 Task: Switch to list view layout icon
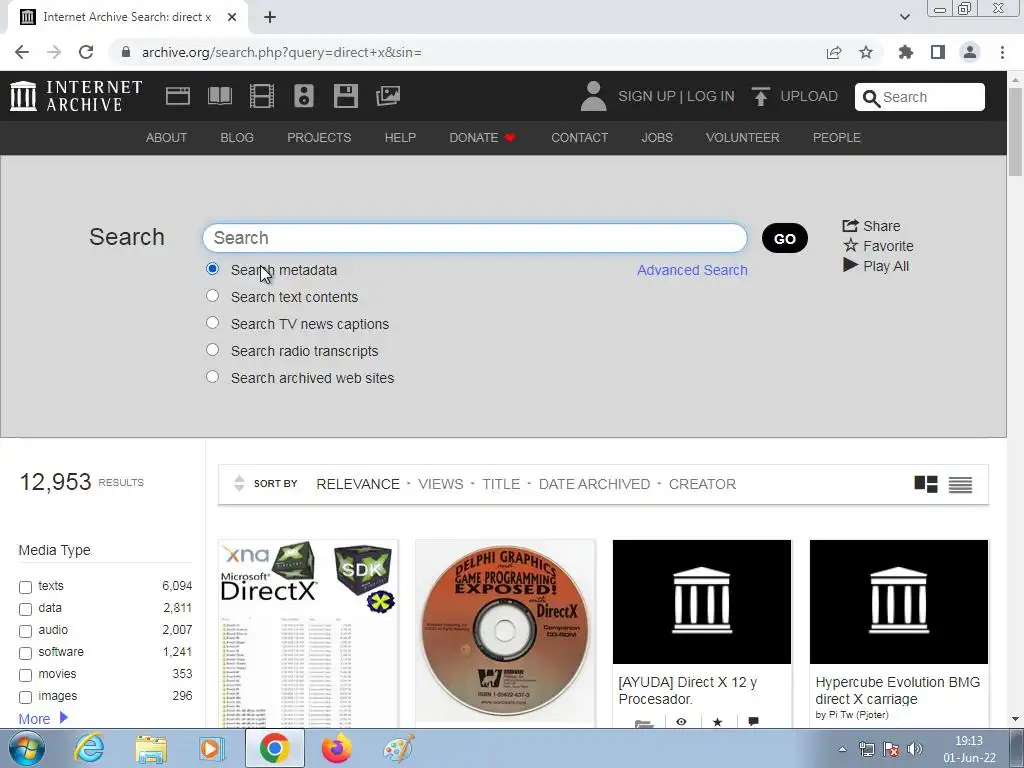pos(960,484)
